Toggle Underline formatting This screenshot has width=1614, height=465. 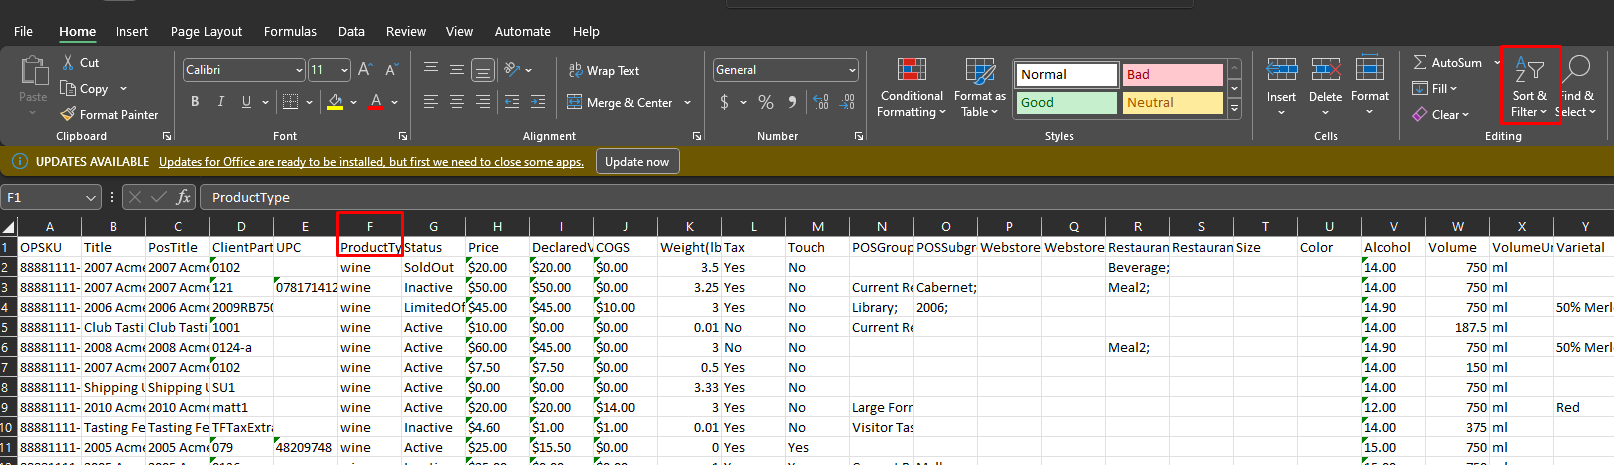[246, 101]
